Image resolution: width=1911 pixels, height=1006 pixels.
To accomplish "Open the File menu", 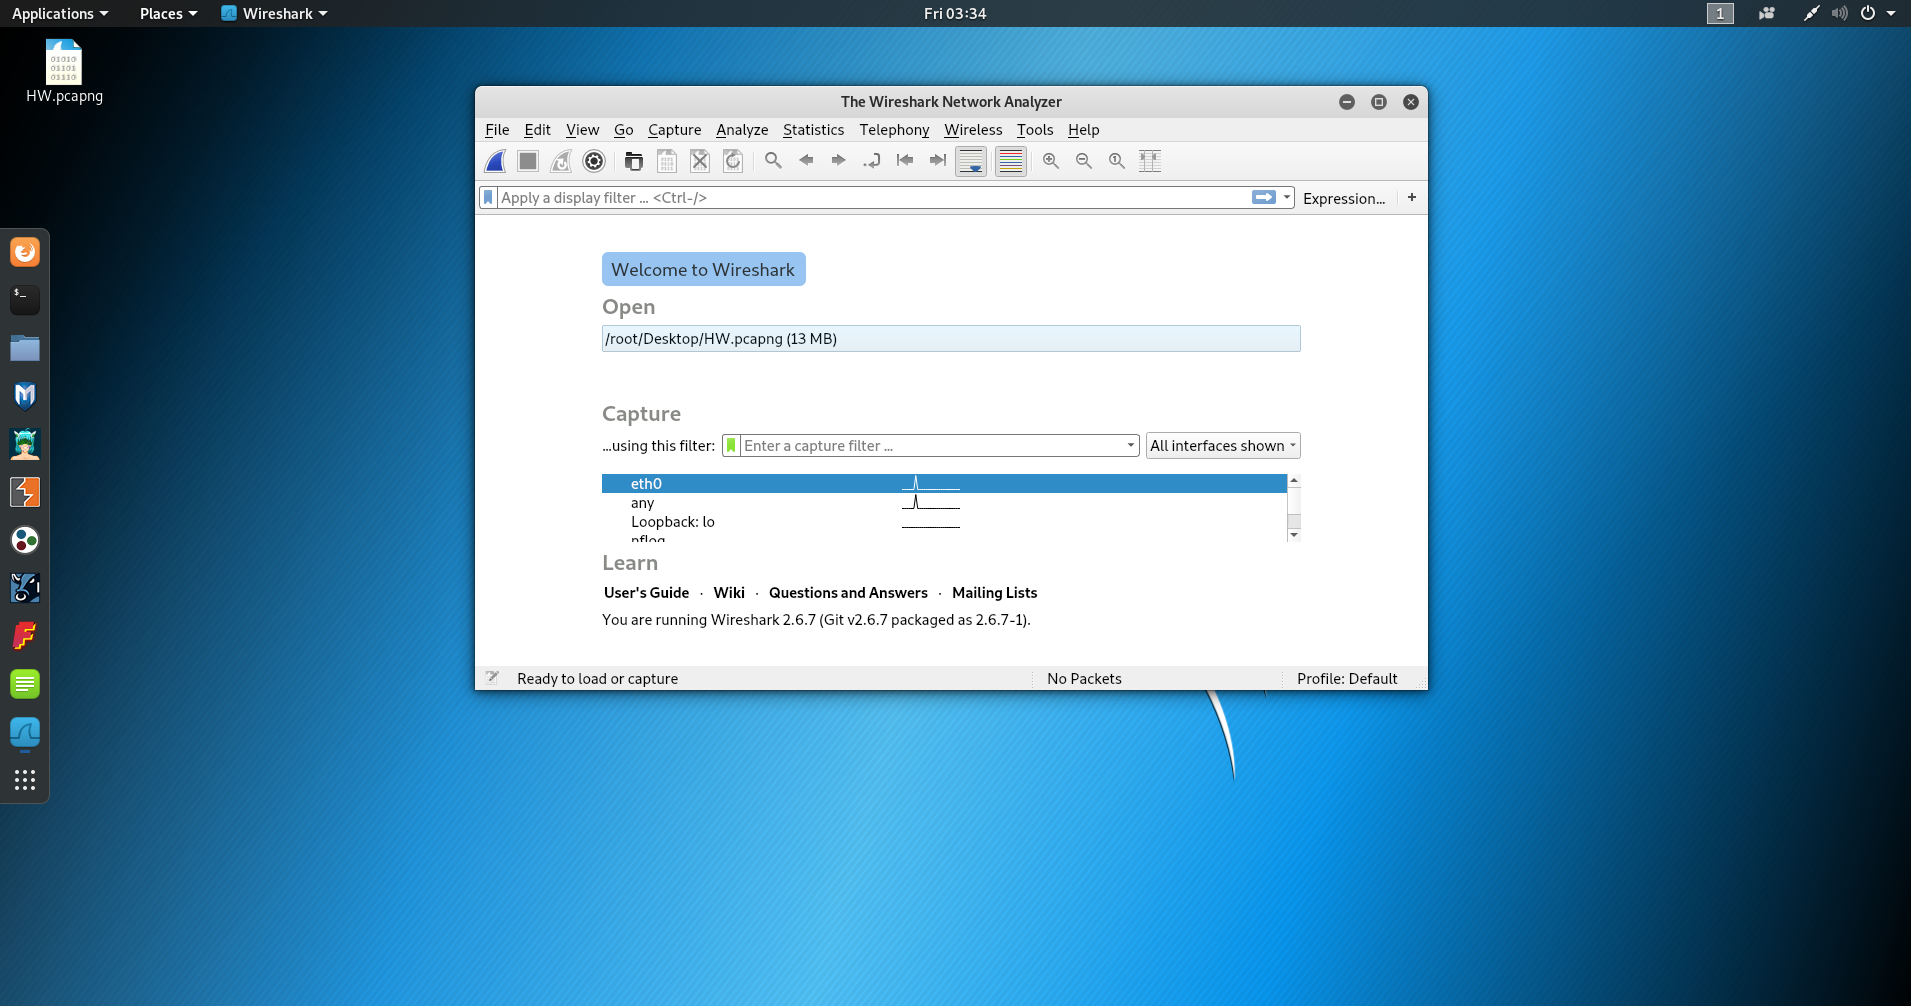I will [x=497, y=130].
